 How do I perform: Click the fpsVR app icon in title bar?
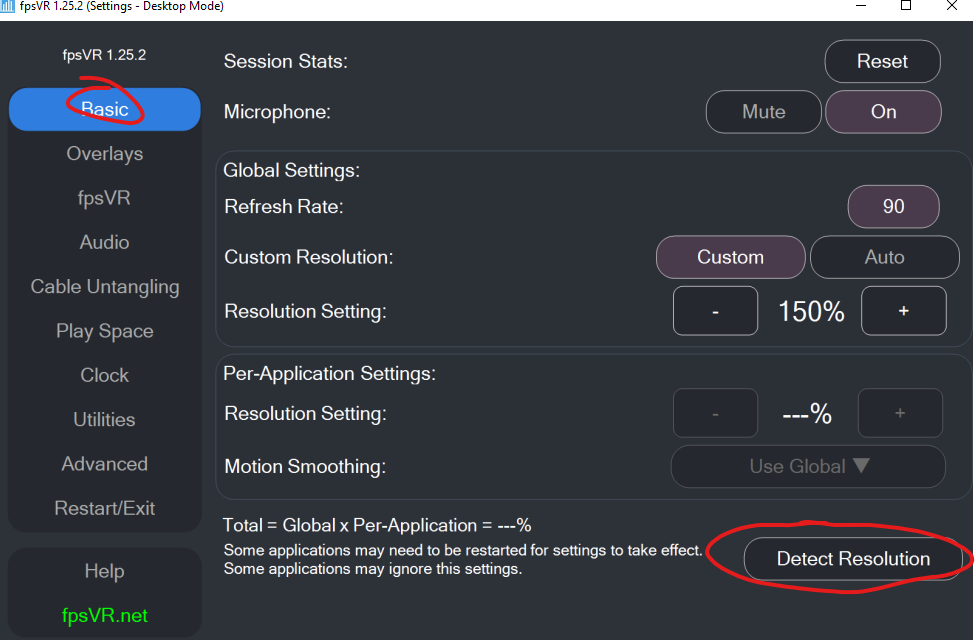pos(9,6)
